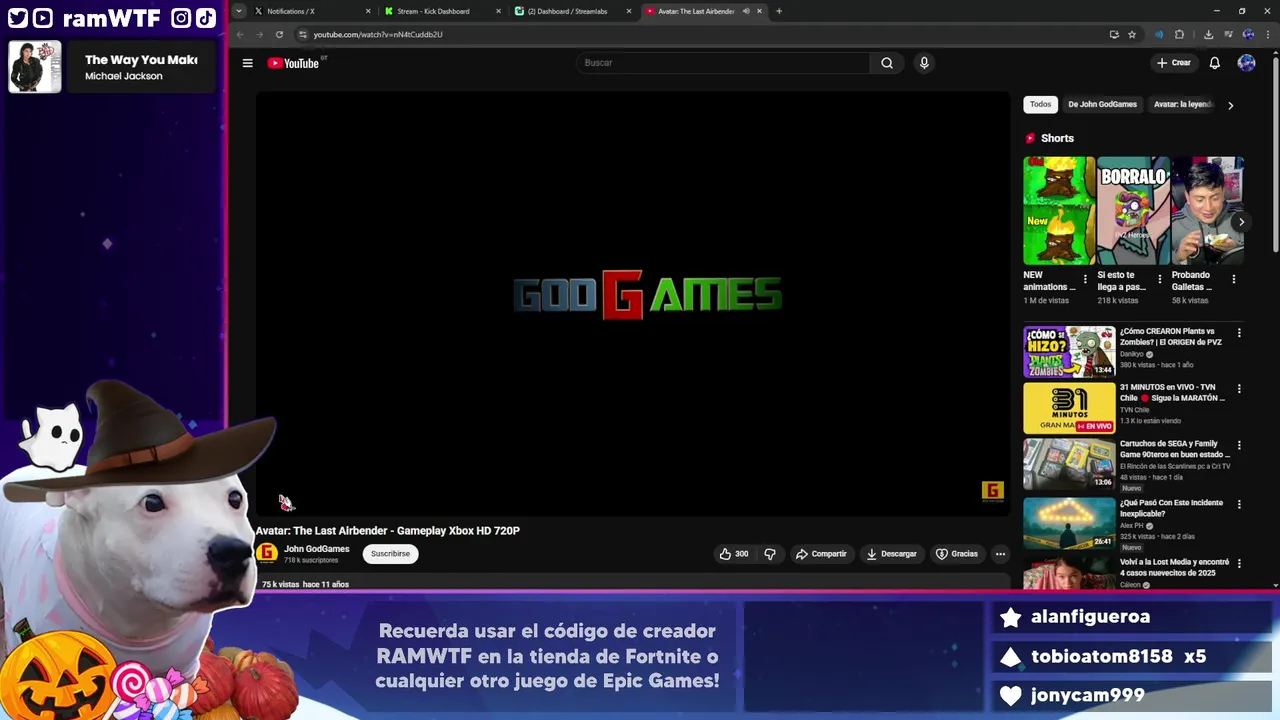Viewport: 1280px width, 720px height.
Task: Click the Compartir share button
Action: [x=821, y=554]
